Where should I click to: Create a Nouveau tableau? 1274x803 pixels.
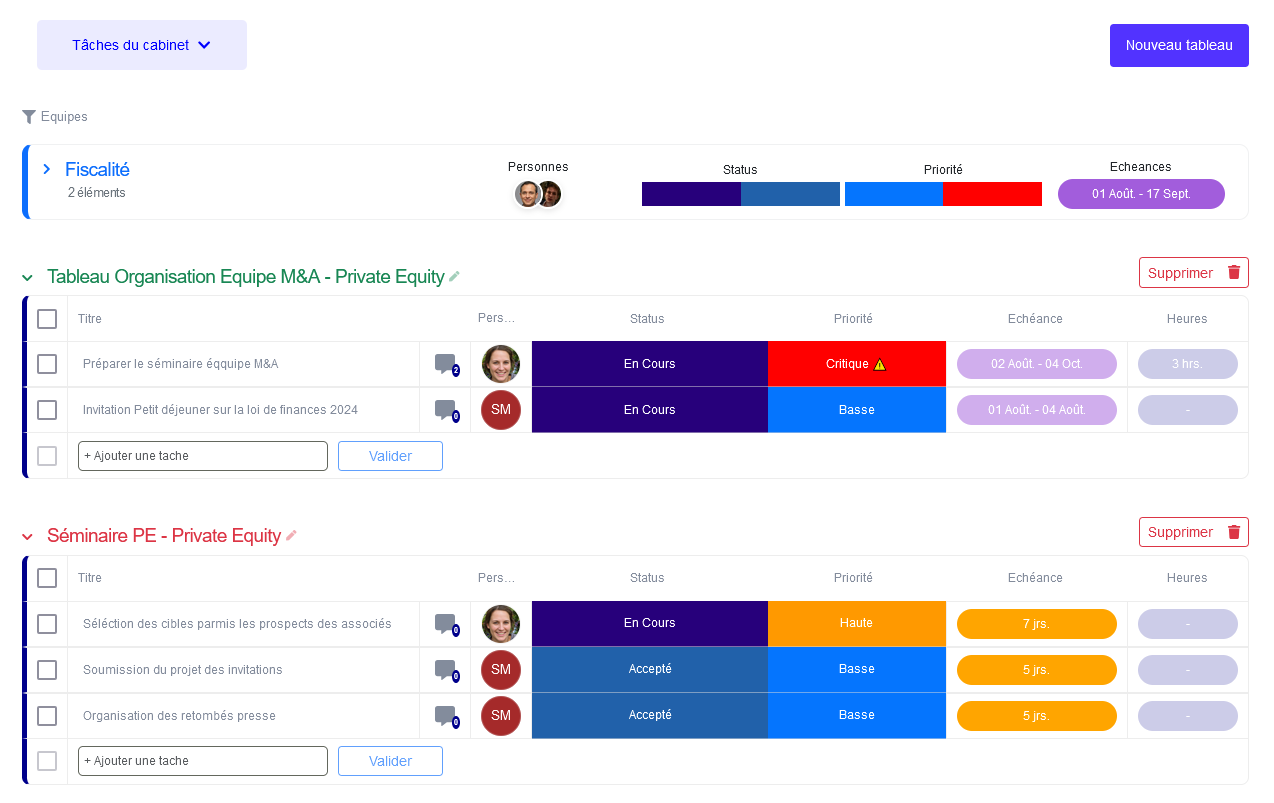pyautogui.click(x=1179, y=45)
